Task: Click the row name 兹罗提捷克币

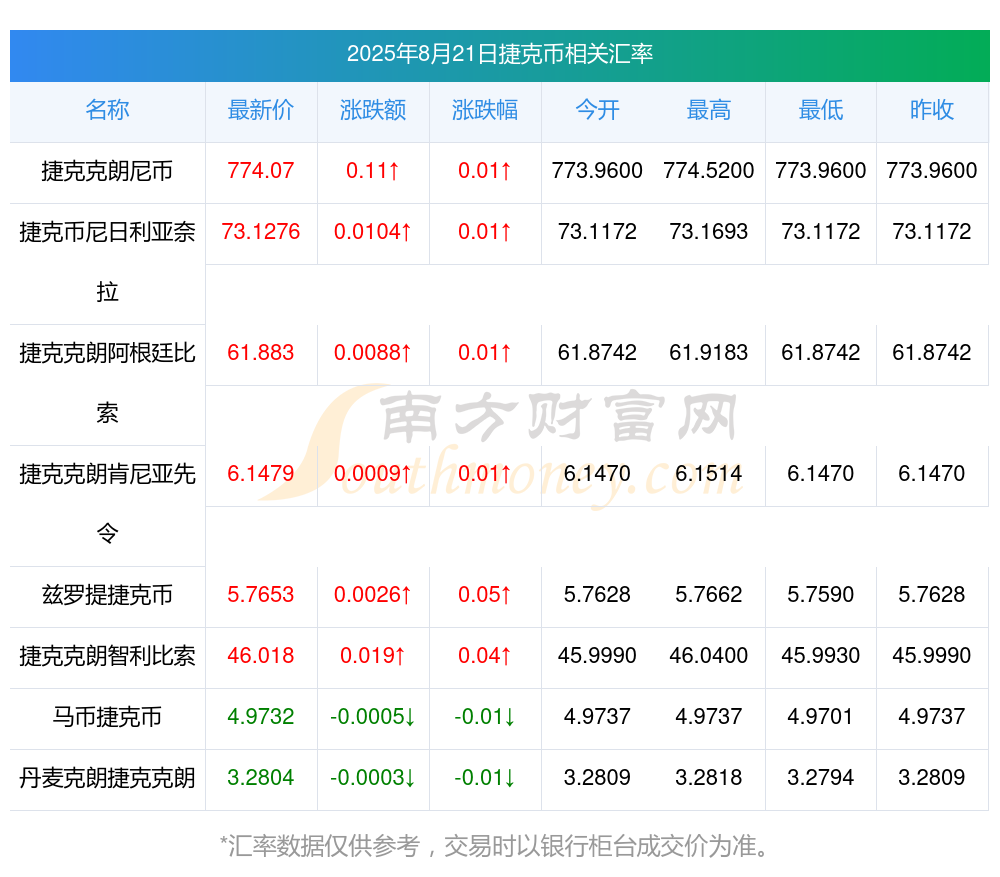Action: [x=107, y=595]
